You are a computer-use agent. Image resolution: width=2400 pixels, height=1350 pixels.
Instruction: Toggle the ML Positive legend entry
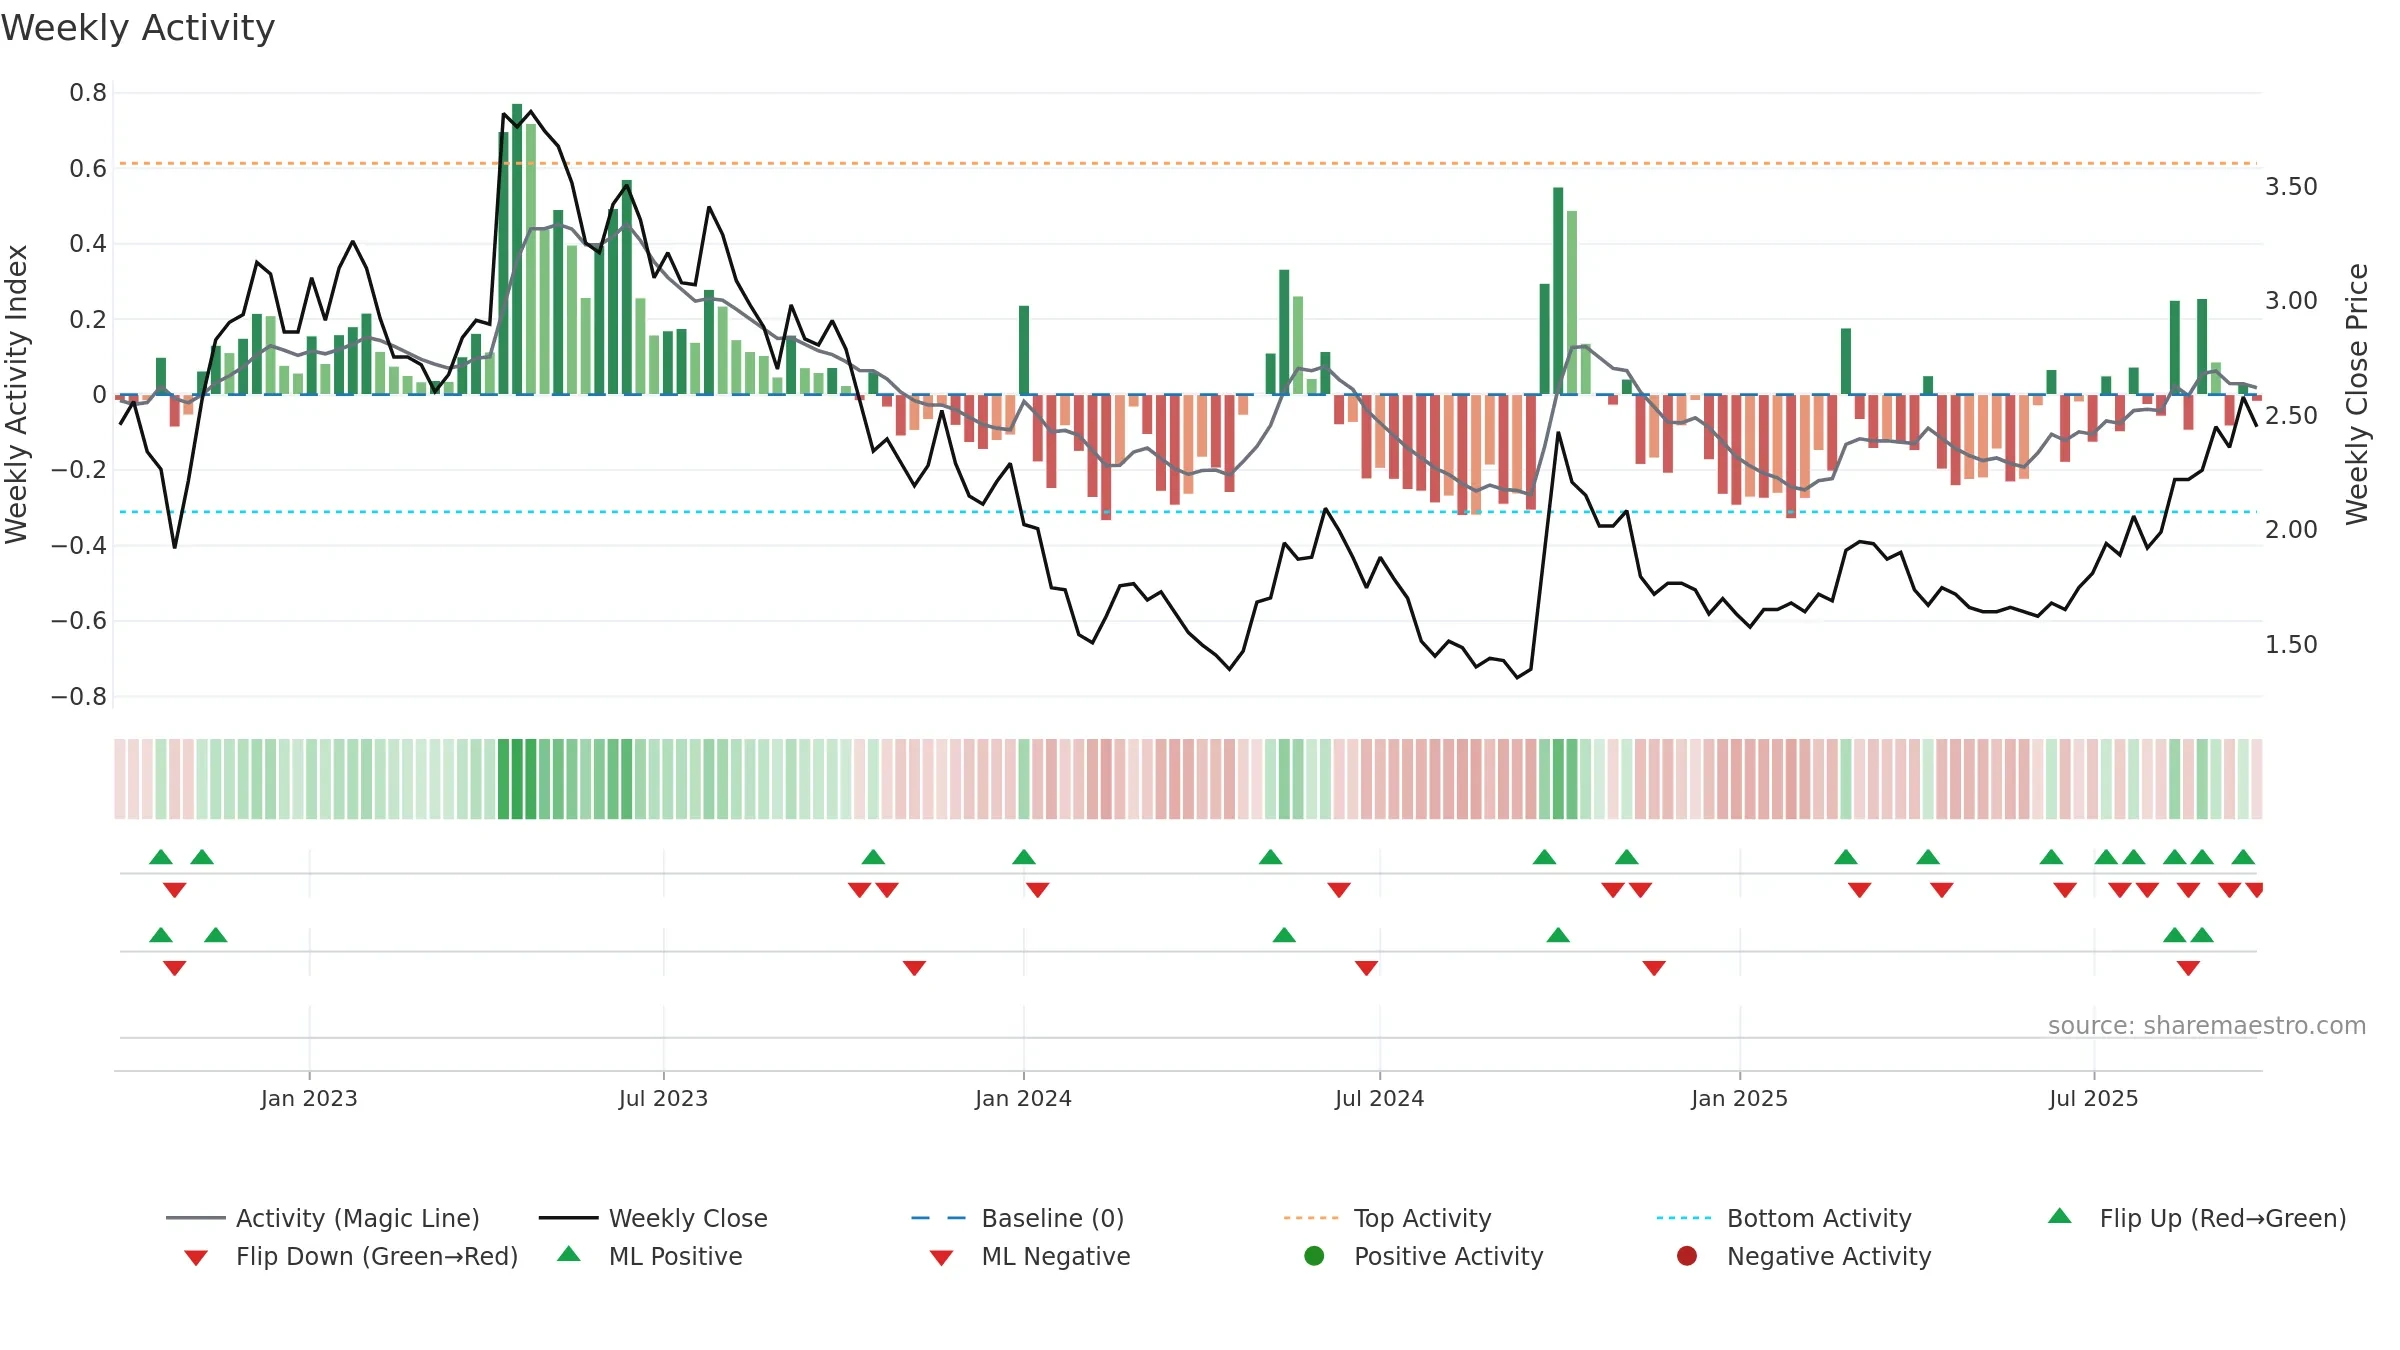pyautogui.click(x=650, y=1256)
